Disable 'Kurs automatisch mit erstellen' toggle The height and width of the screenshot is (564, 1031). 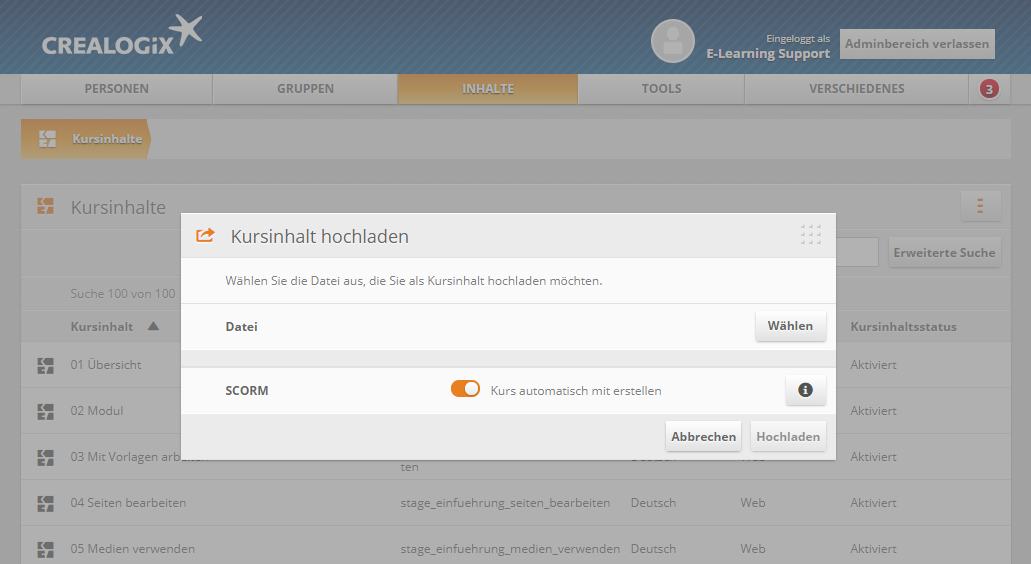pyautogui.click(x=465, y=389)
